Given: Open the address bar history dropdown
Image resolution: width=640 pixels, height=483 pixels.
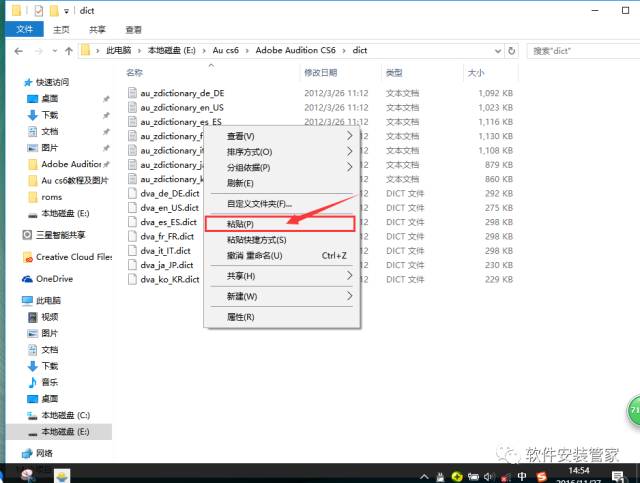Looking at the screenshot, I should (497, 50).
